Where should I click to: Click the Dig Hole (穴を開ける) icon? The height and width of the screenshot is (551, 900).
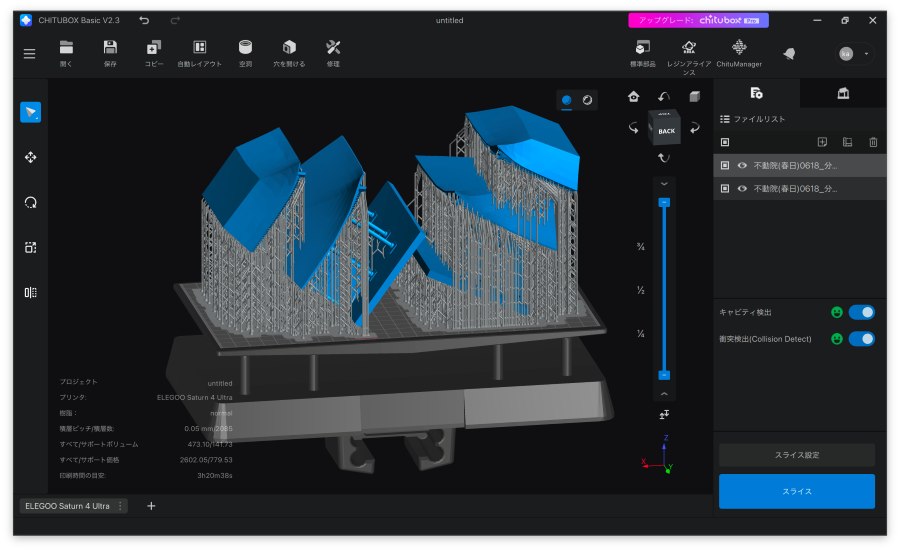[x=289, y=47]
